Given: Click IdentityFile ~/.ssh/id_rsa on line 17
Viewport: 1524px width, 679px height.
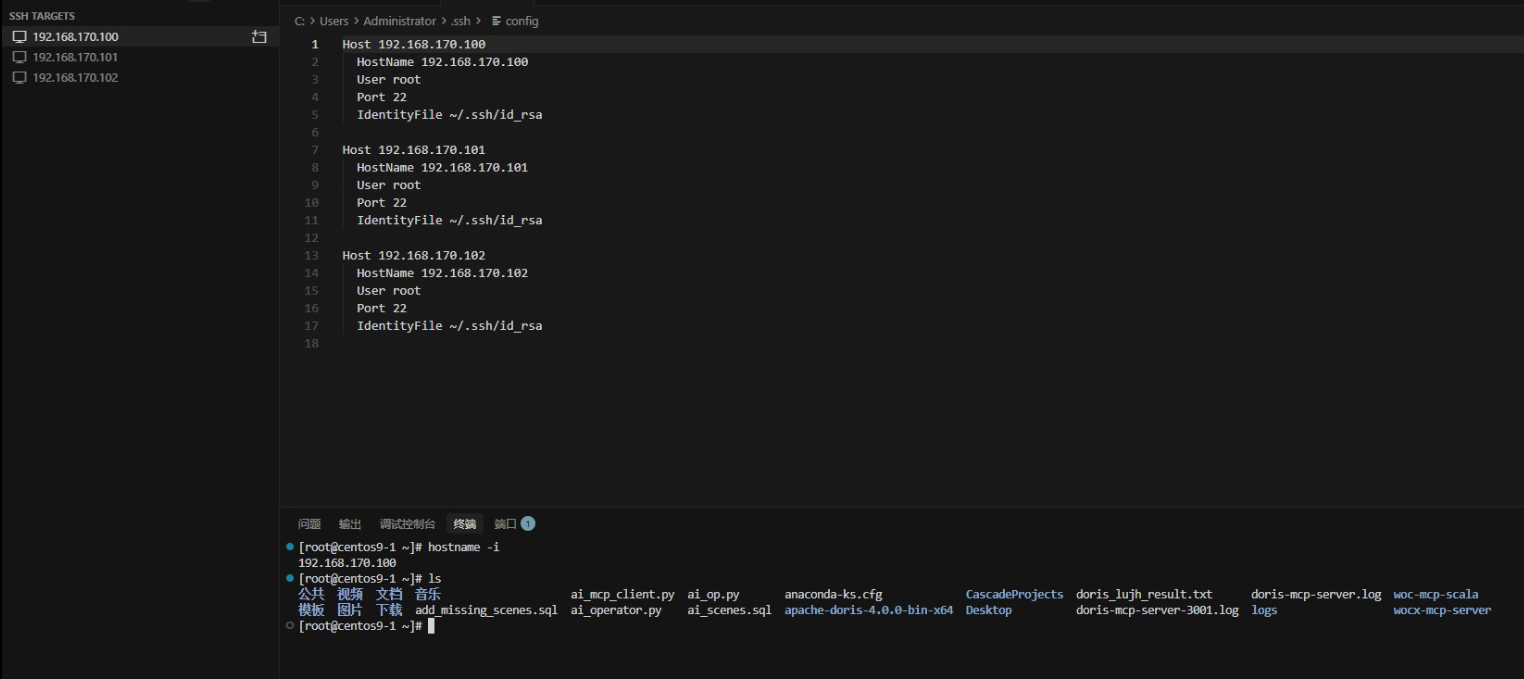Looking at the screenshot, I should click(449, 326).
